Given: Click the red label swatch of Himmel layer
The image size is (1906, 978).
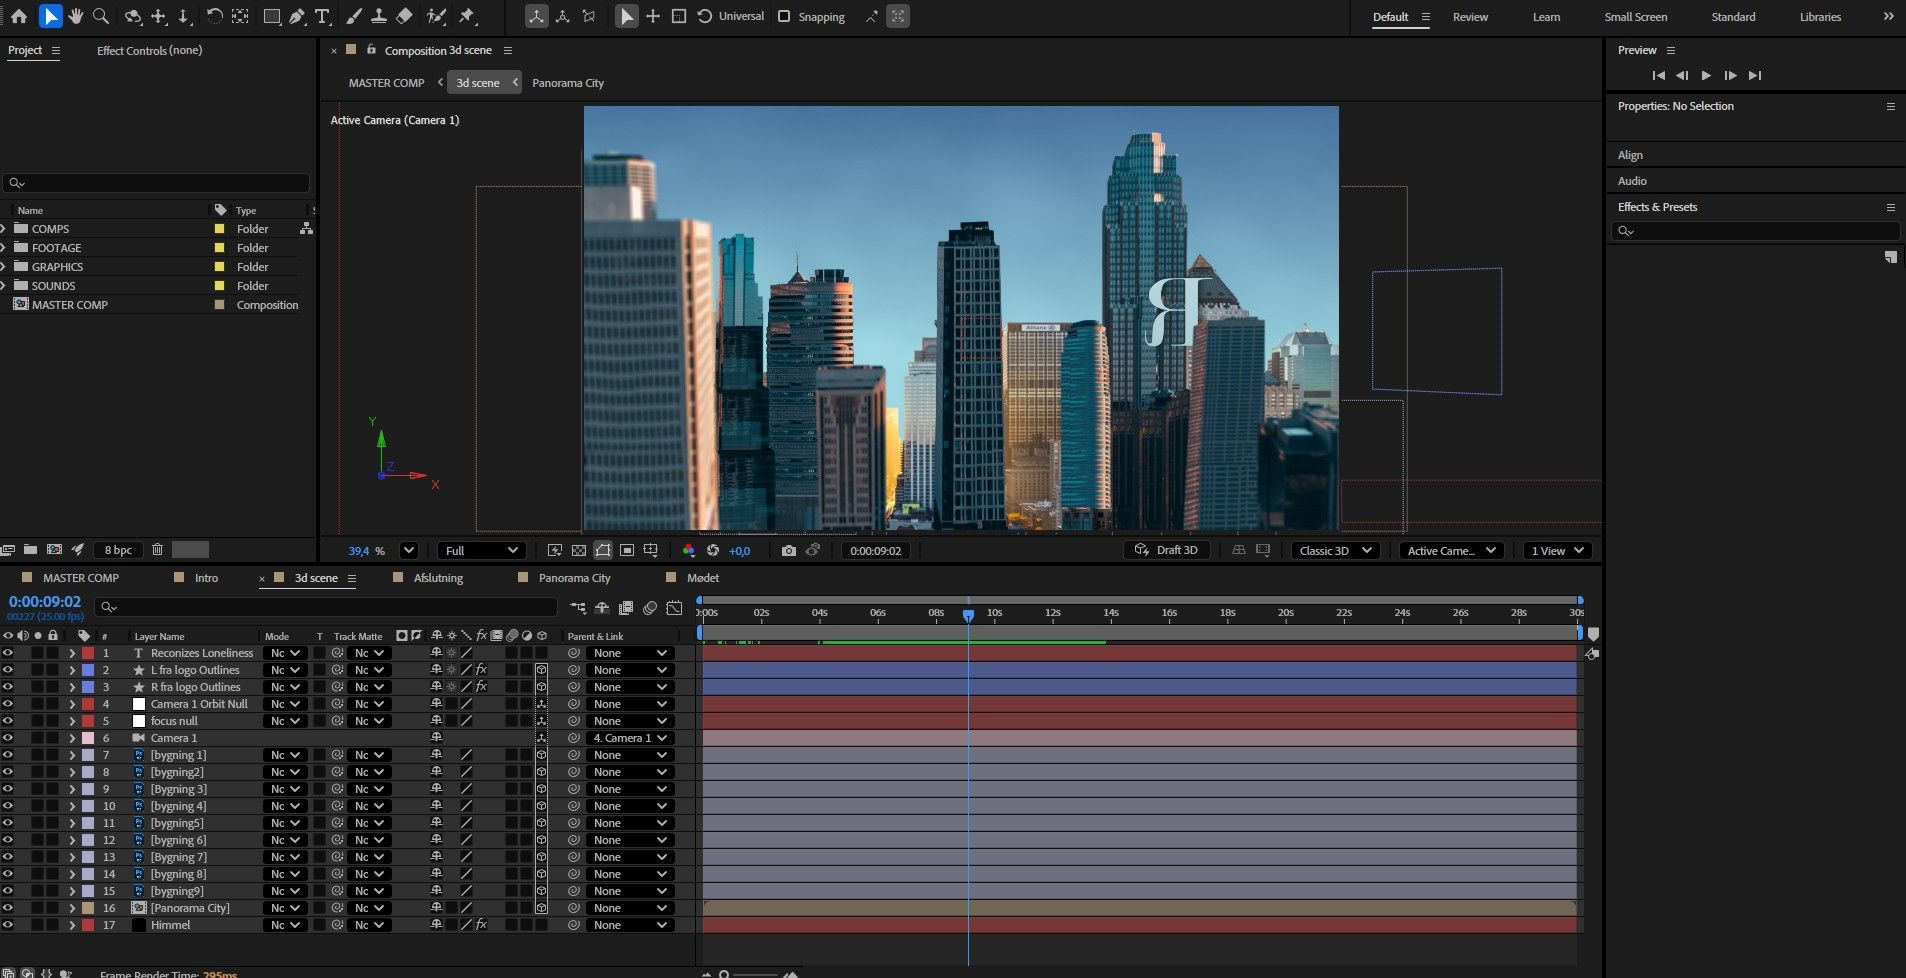Looking at the screenshot, I should (x=88, y=925).
